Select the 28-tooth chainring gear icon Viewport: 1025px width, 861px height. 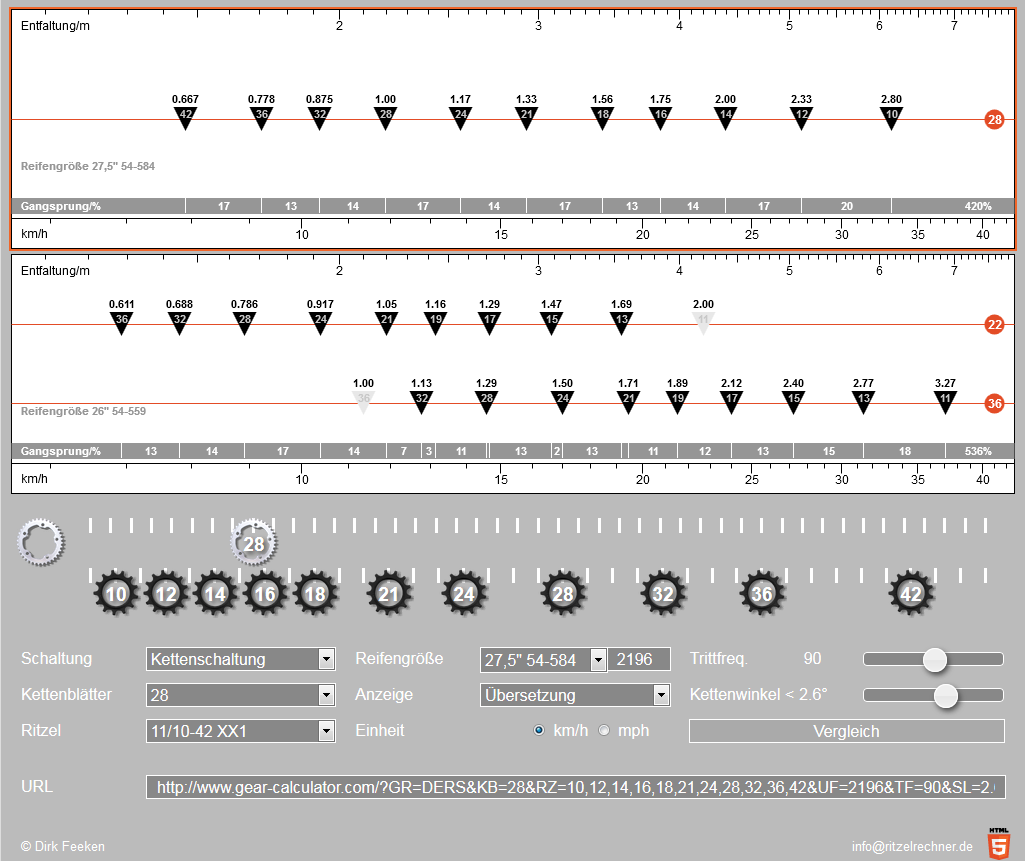point(254,544)
